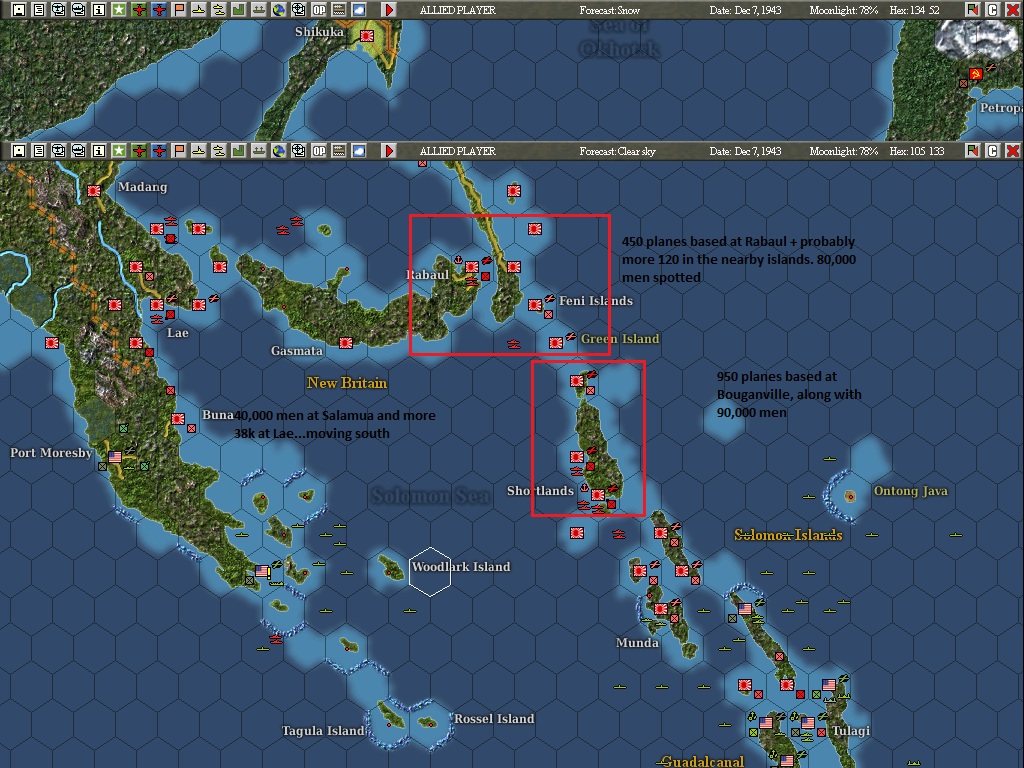This screenshot has height=768, width=1024.
Task: Select Japanese base beside Feni Islands label
Action: [x=535, y=305]
